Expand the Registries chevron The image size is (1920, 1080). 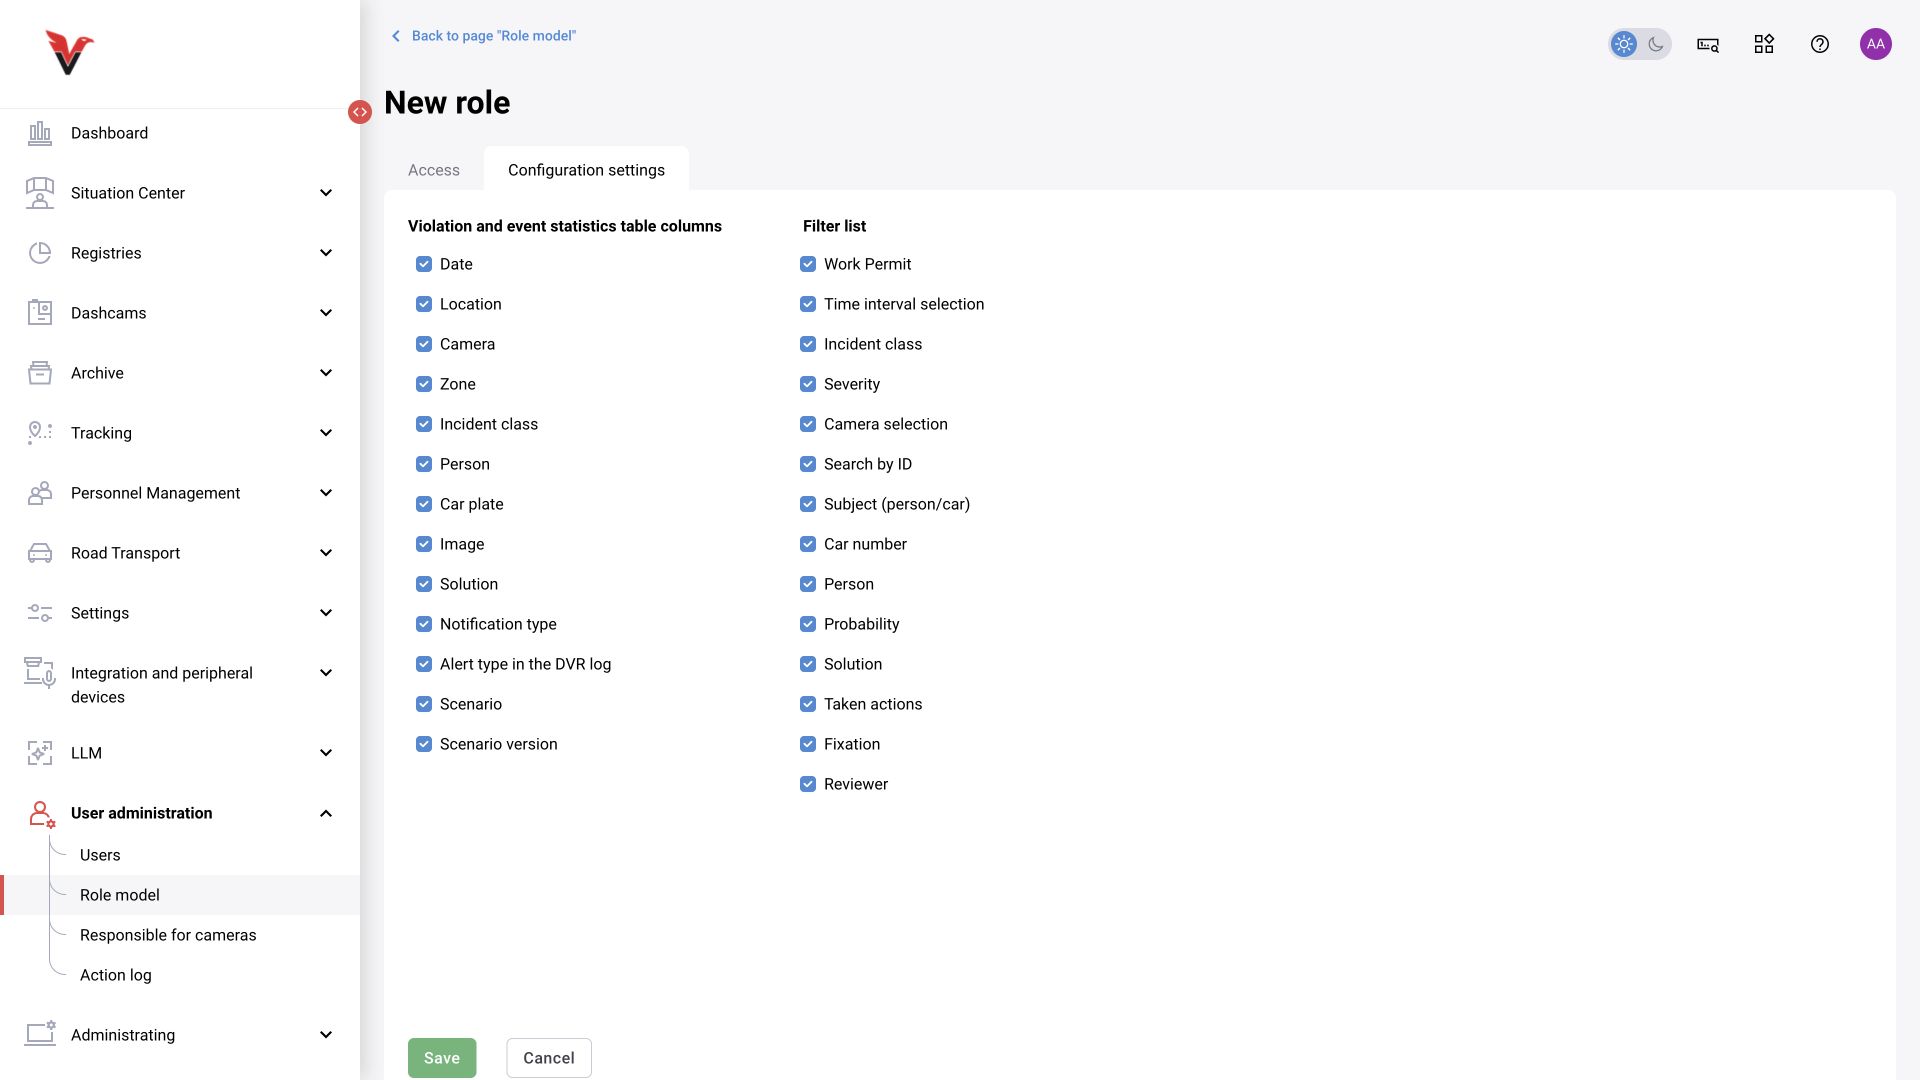click(326, 253)
